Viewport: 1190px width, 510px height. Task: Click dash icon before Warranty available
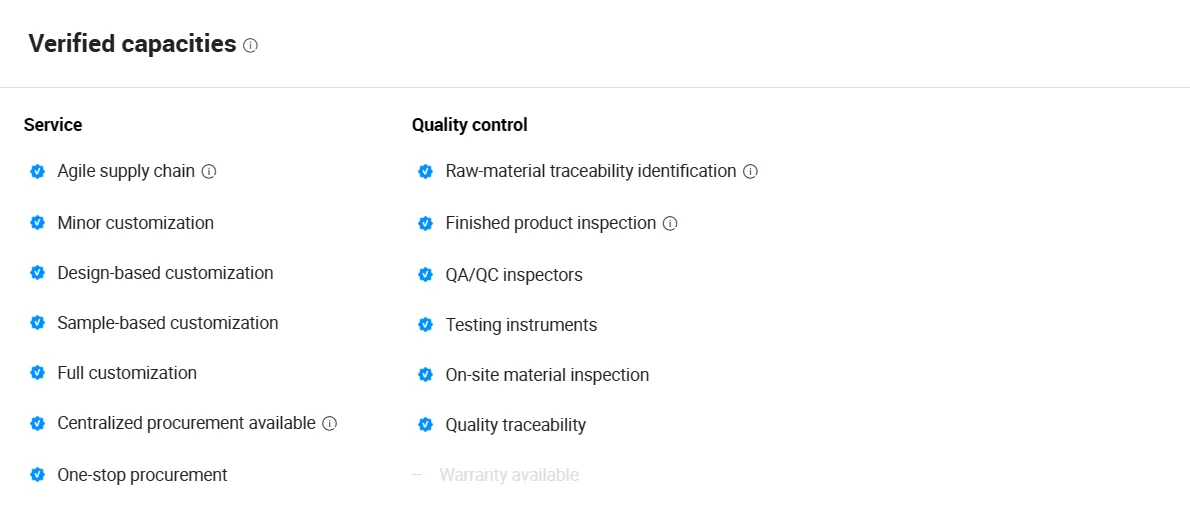pyautogui.click(x=417, y=474)
